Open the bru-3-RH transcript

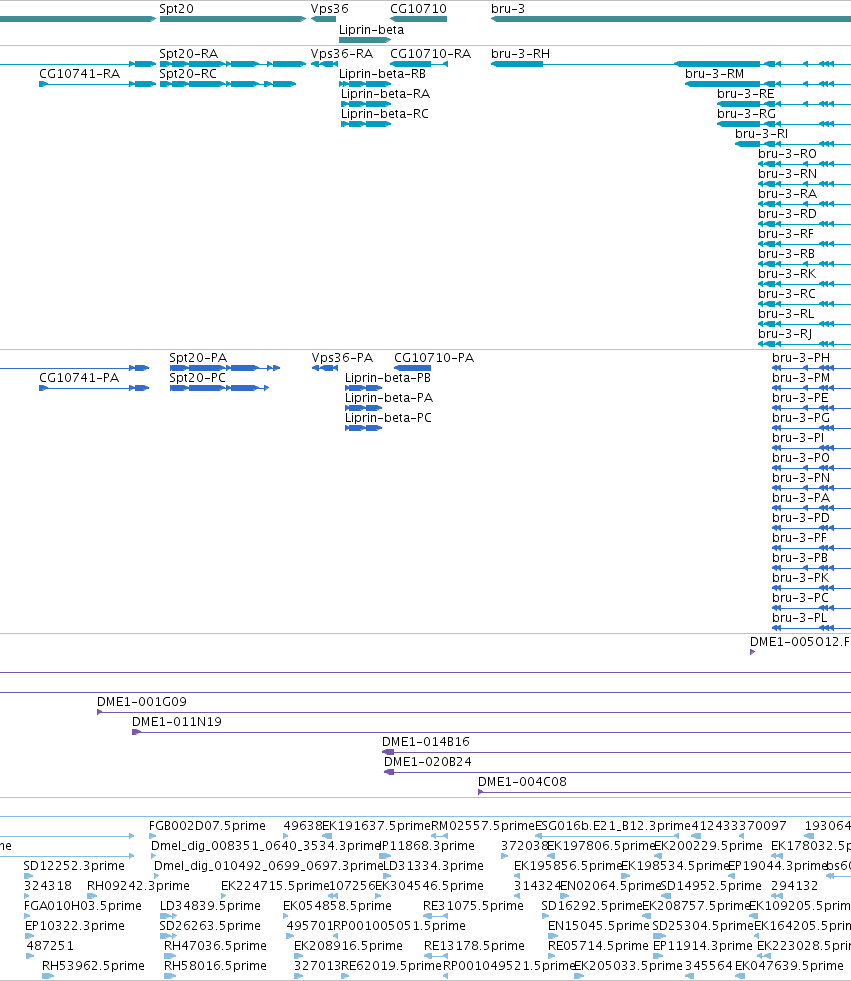[521, 54]
